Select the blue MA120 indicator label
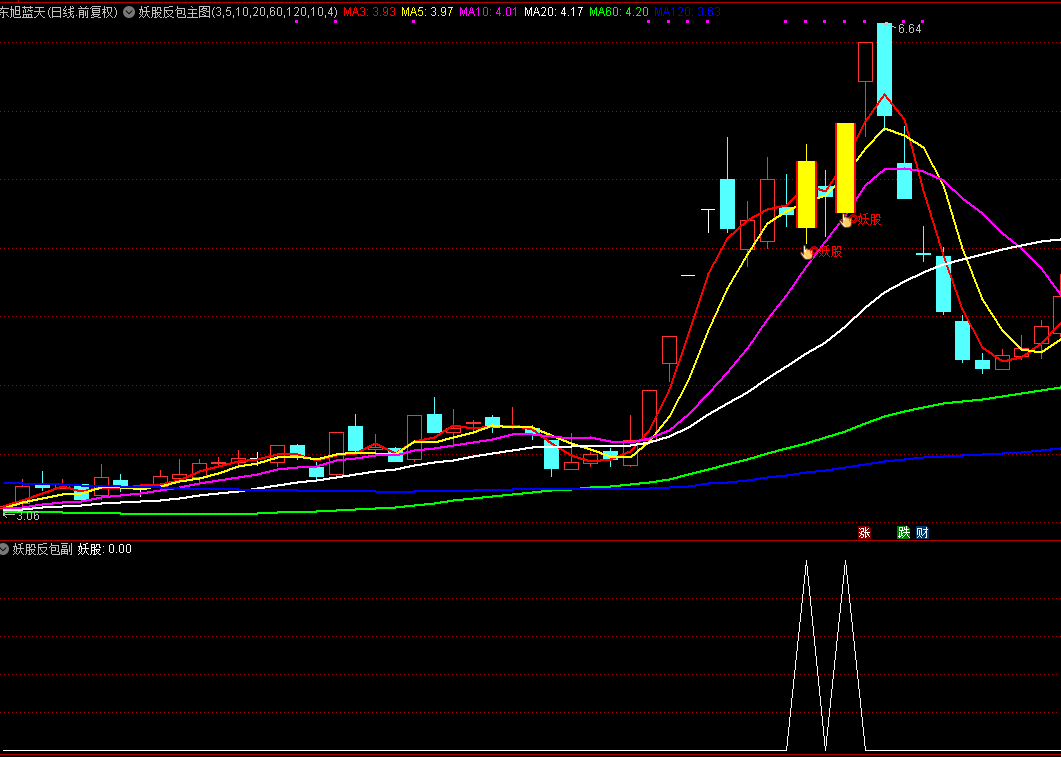The image size is (1061, 757). pos(686,13)
